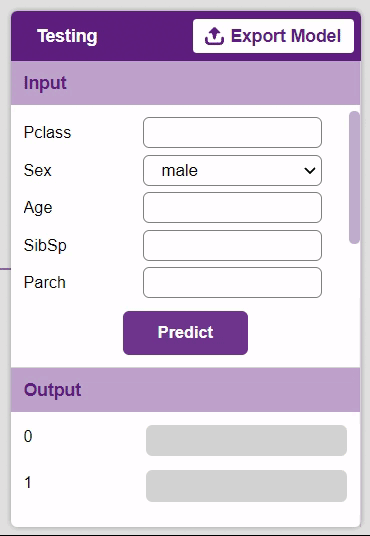This screenshot has height=536, width=370.
Task: Click the chevron arrow of Sex dropdown
Action: [310, 170]
